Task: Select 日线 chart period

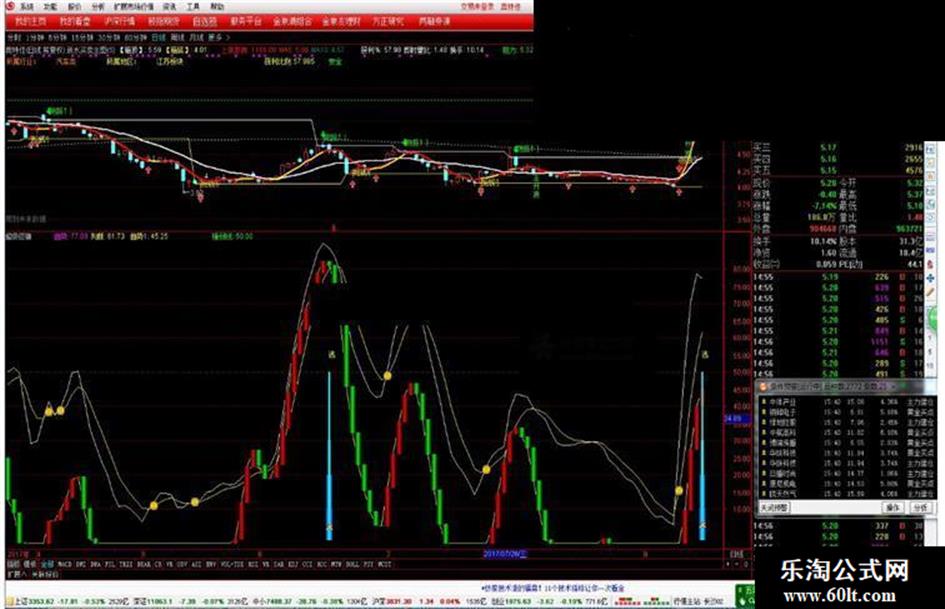Action: 159,37
